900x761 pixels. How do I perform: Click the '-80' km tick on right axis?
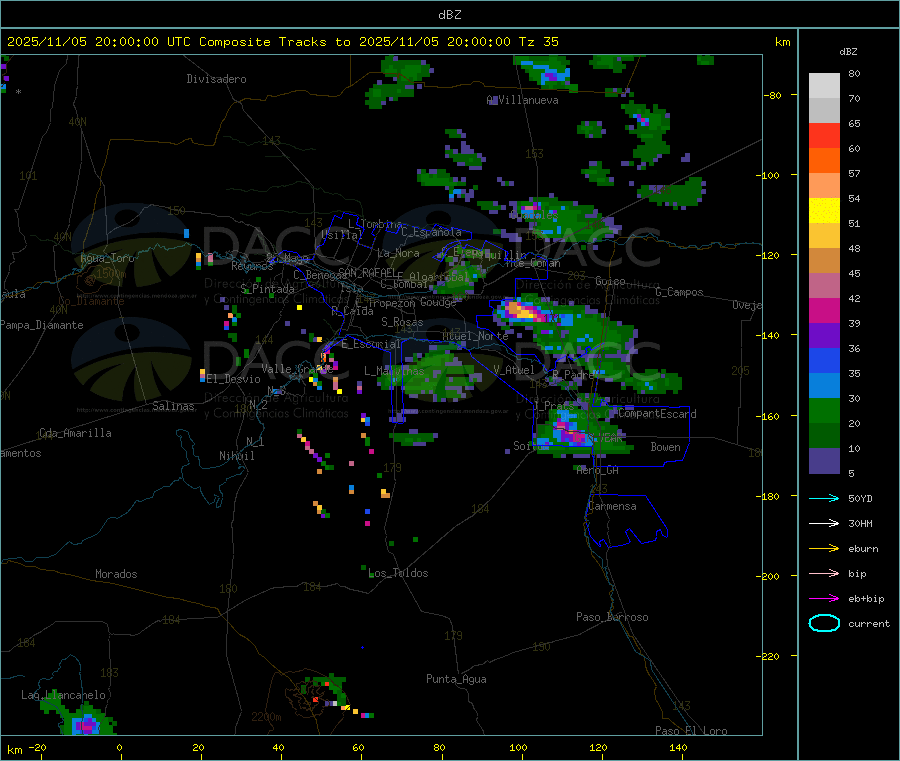click(x=773, y=95)
